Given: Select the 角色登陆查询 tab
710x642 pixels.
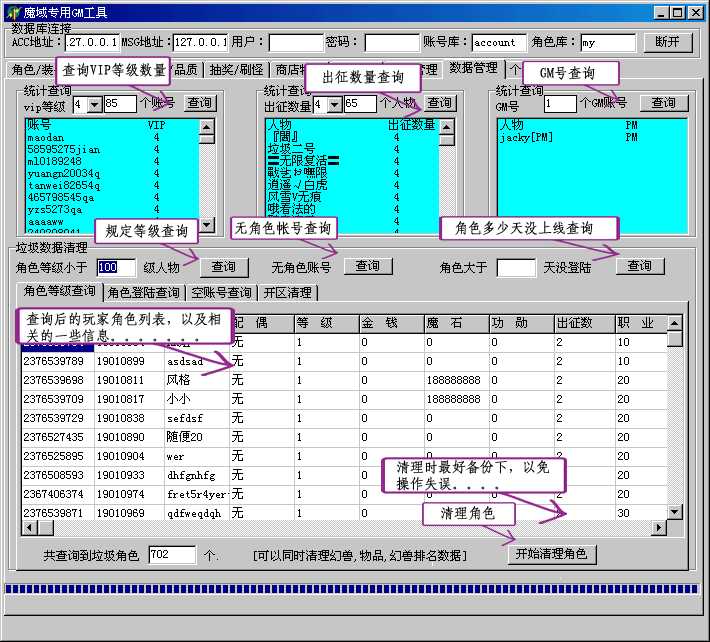Looking at the screenshot, I should click(144, 293).
